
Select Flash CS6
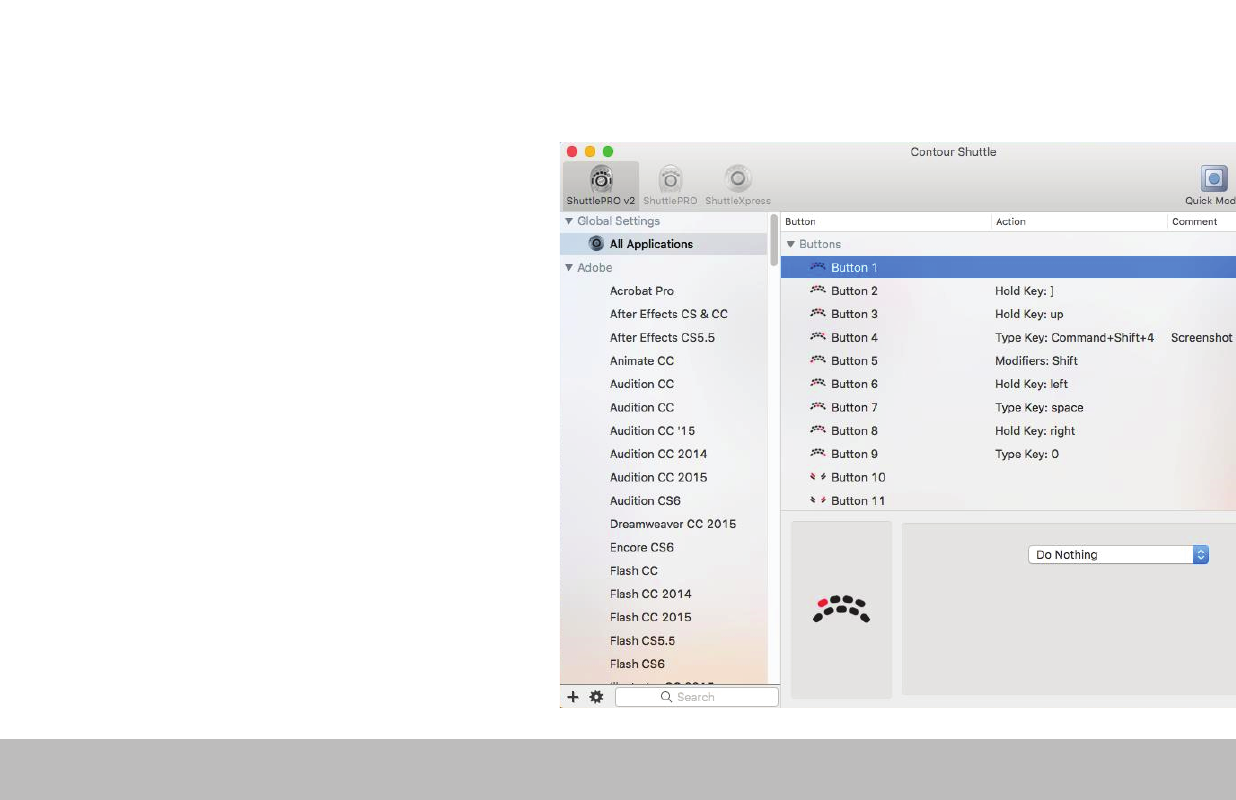(x=637, y=664)
